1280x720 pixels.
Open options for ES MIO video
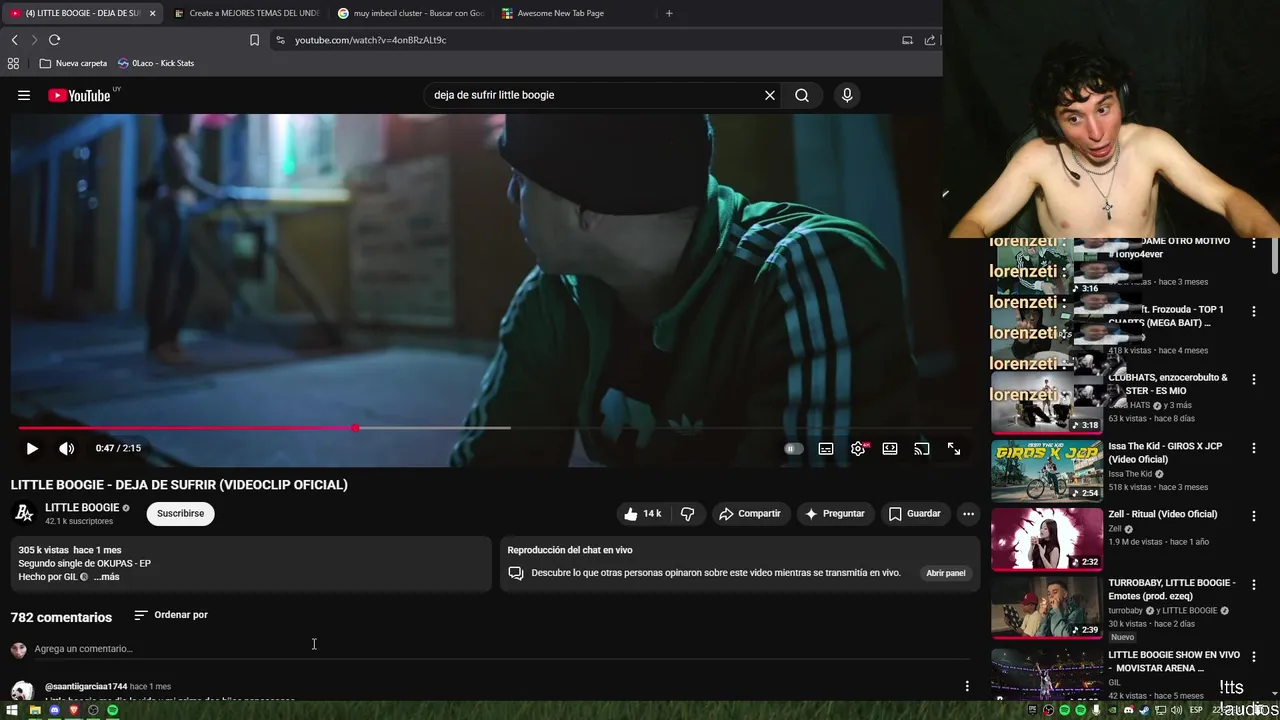pyautogui.click(x=1254, y=379)
